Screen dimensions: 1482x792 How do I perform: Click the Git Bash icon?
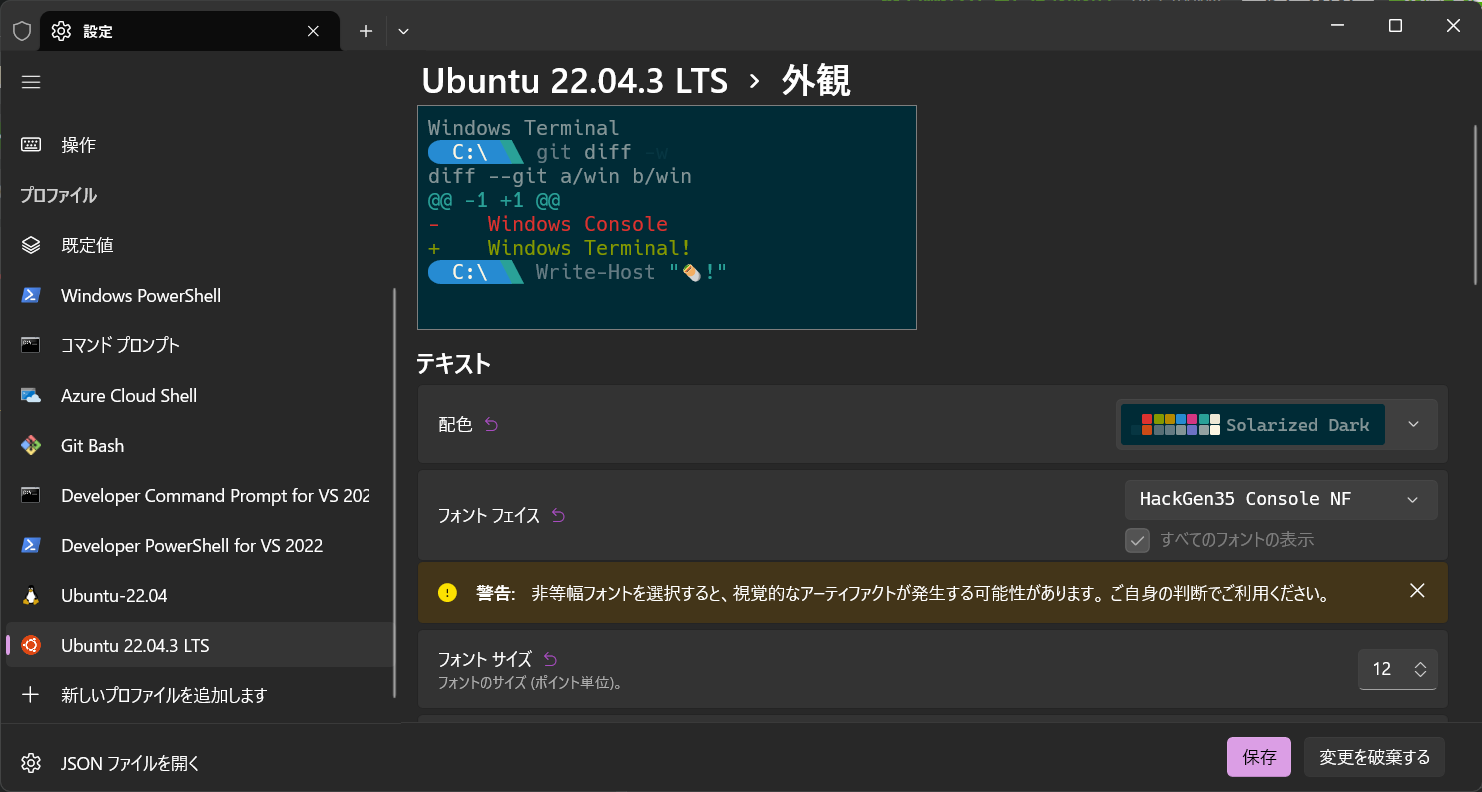[x=31, y=445]
